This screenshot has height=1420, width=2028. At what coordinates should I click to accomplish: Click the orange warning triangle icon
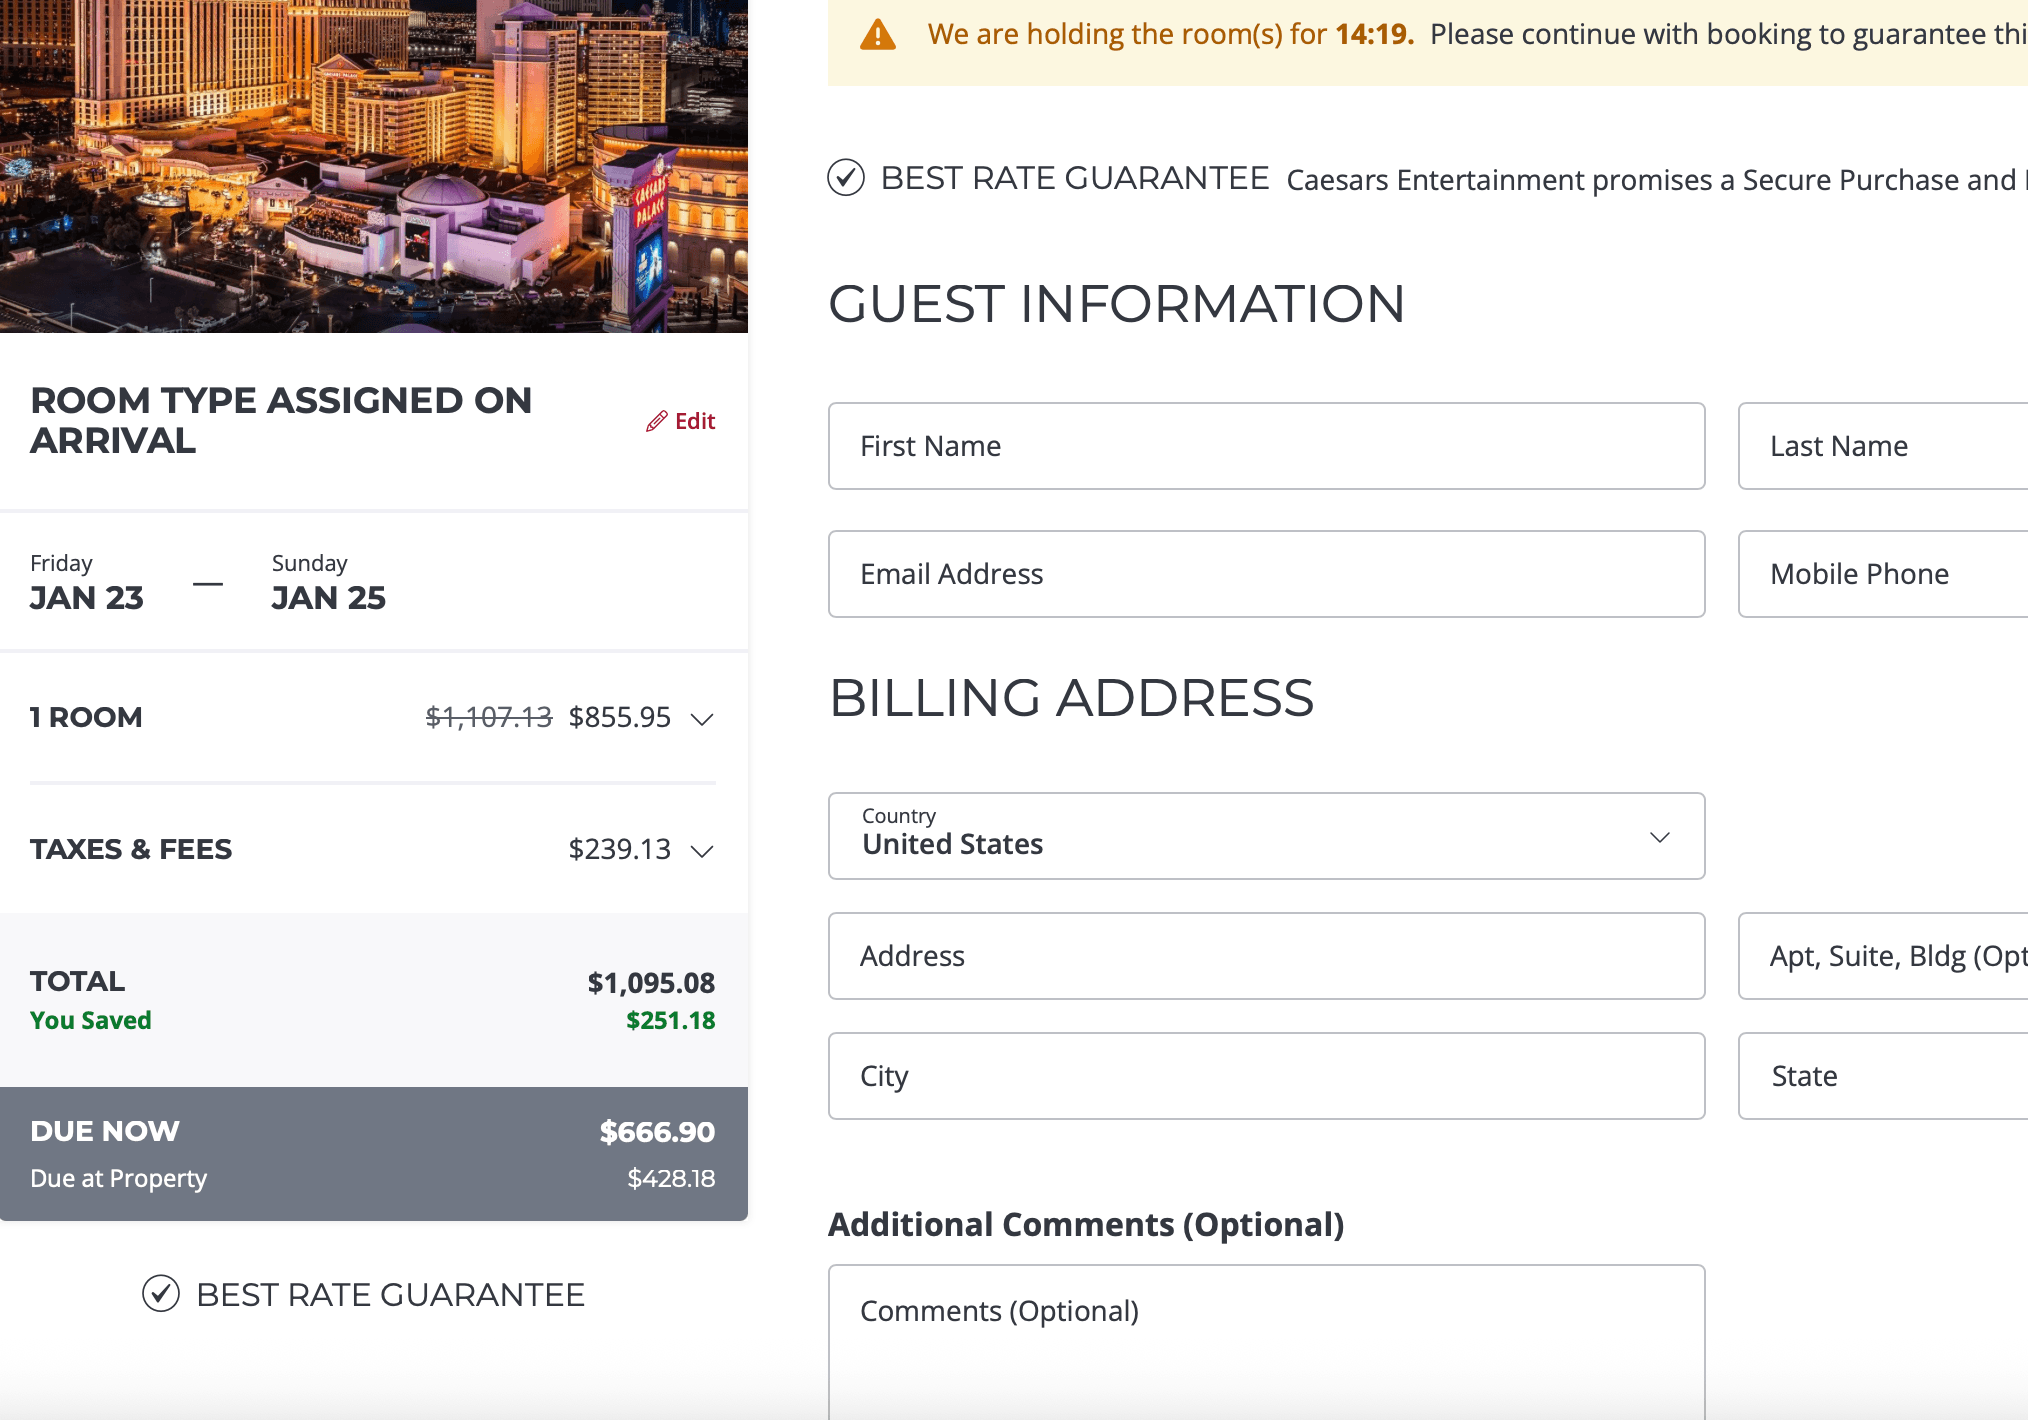tap(877, 35)
